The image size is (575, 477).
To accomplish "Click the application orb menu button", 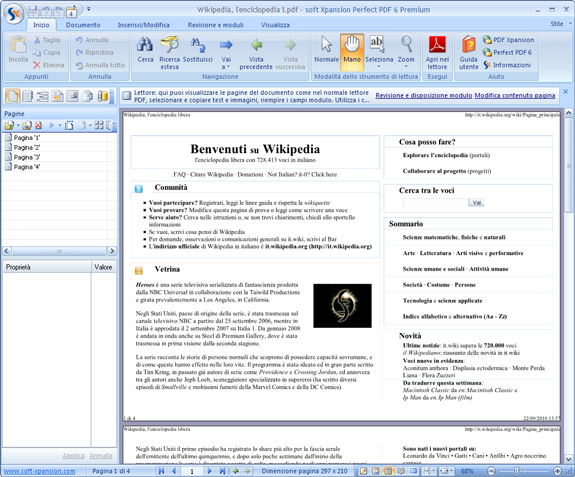I will 13,14.
